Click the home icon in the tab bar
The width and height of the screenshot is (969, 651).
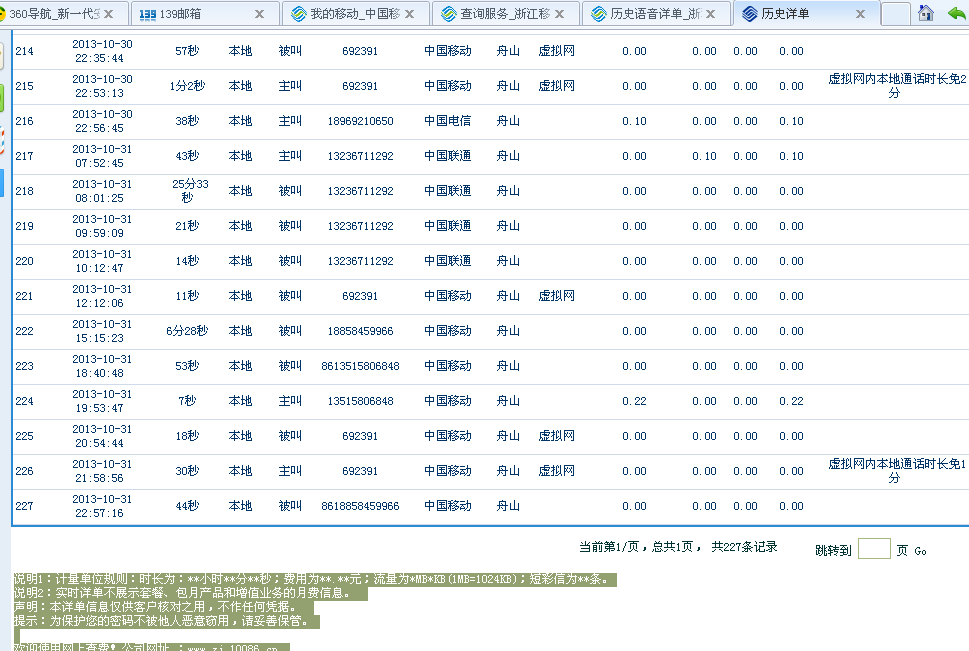click(926, 14)
